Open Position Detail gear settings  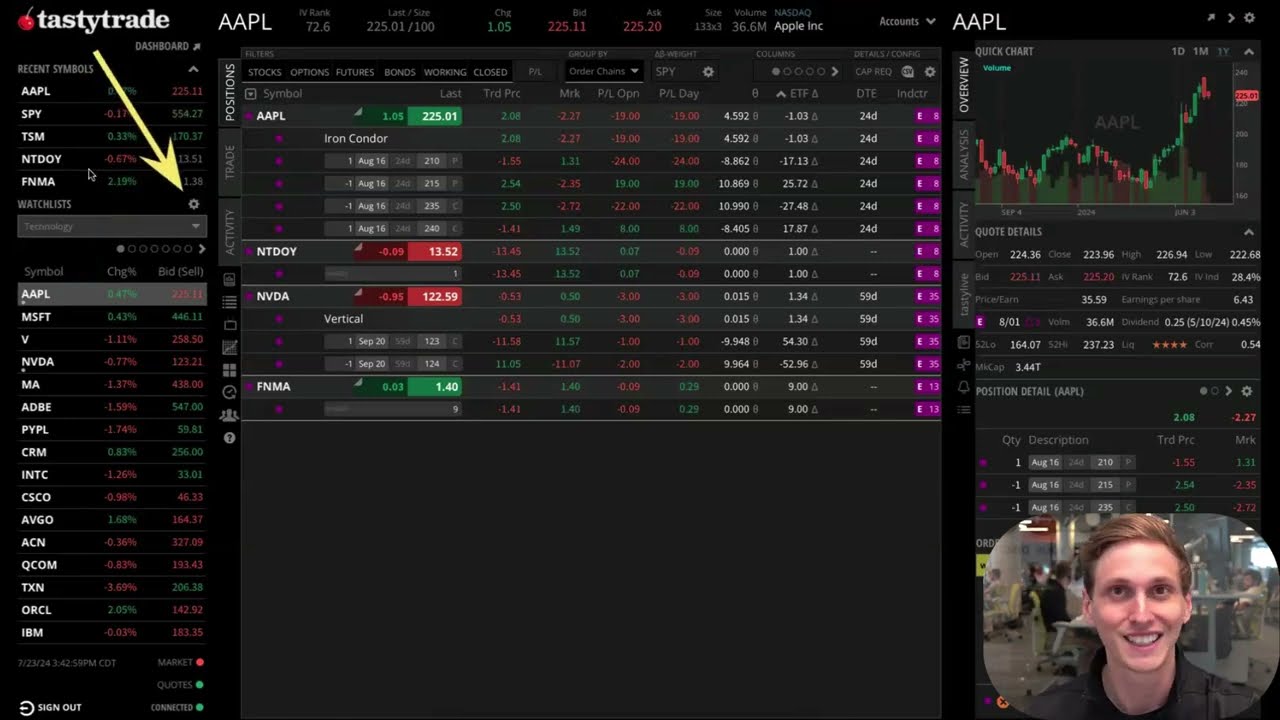1247,391
